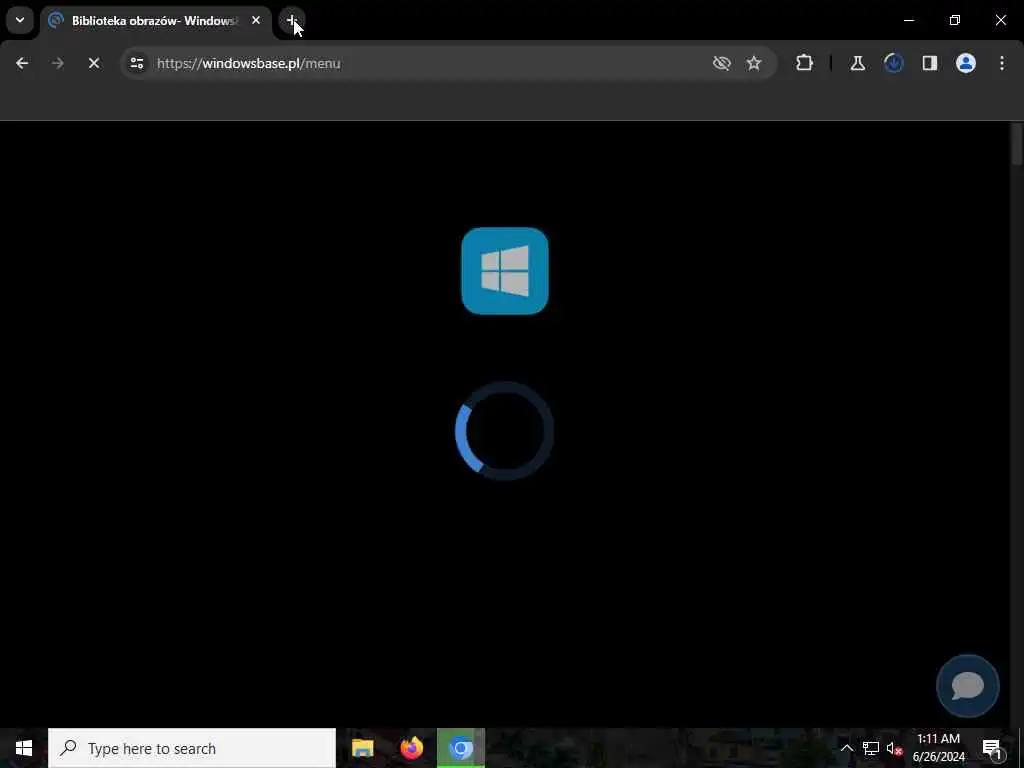Open the clock showing 1:11 AM

tap(938, 748)
